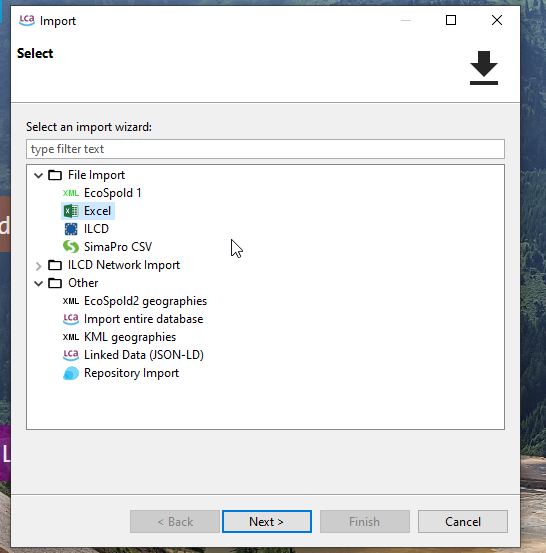Select the ILCD blue icon

coord(71,229)
